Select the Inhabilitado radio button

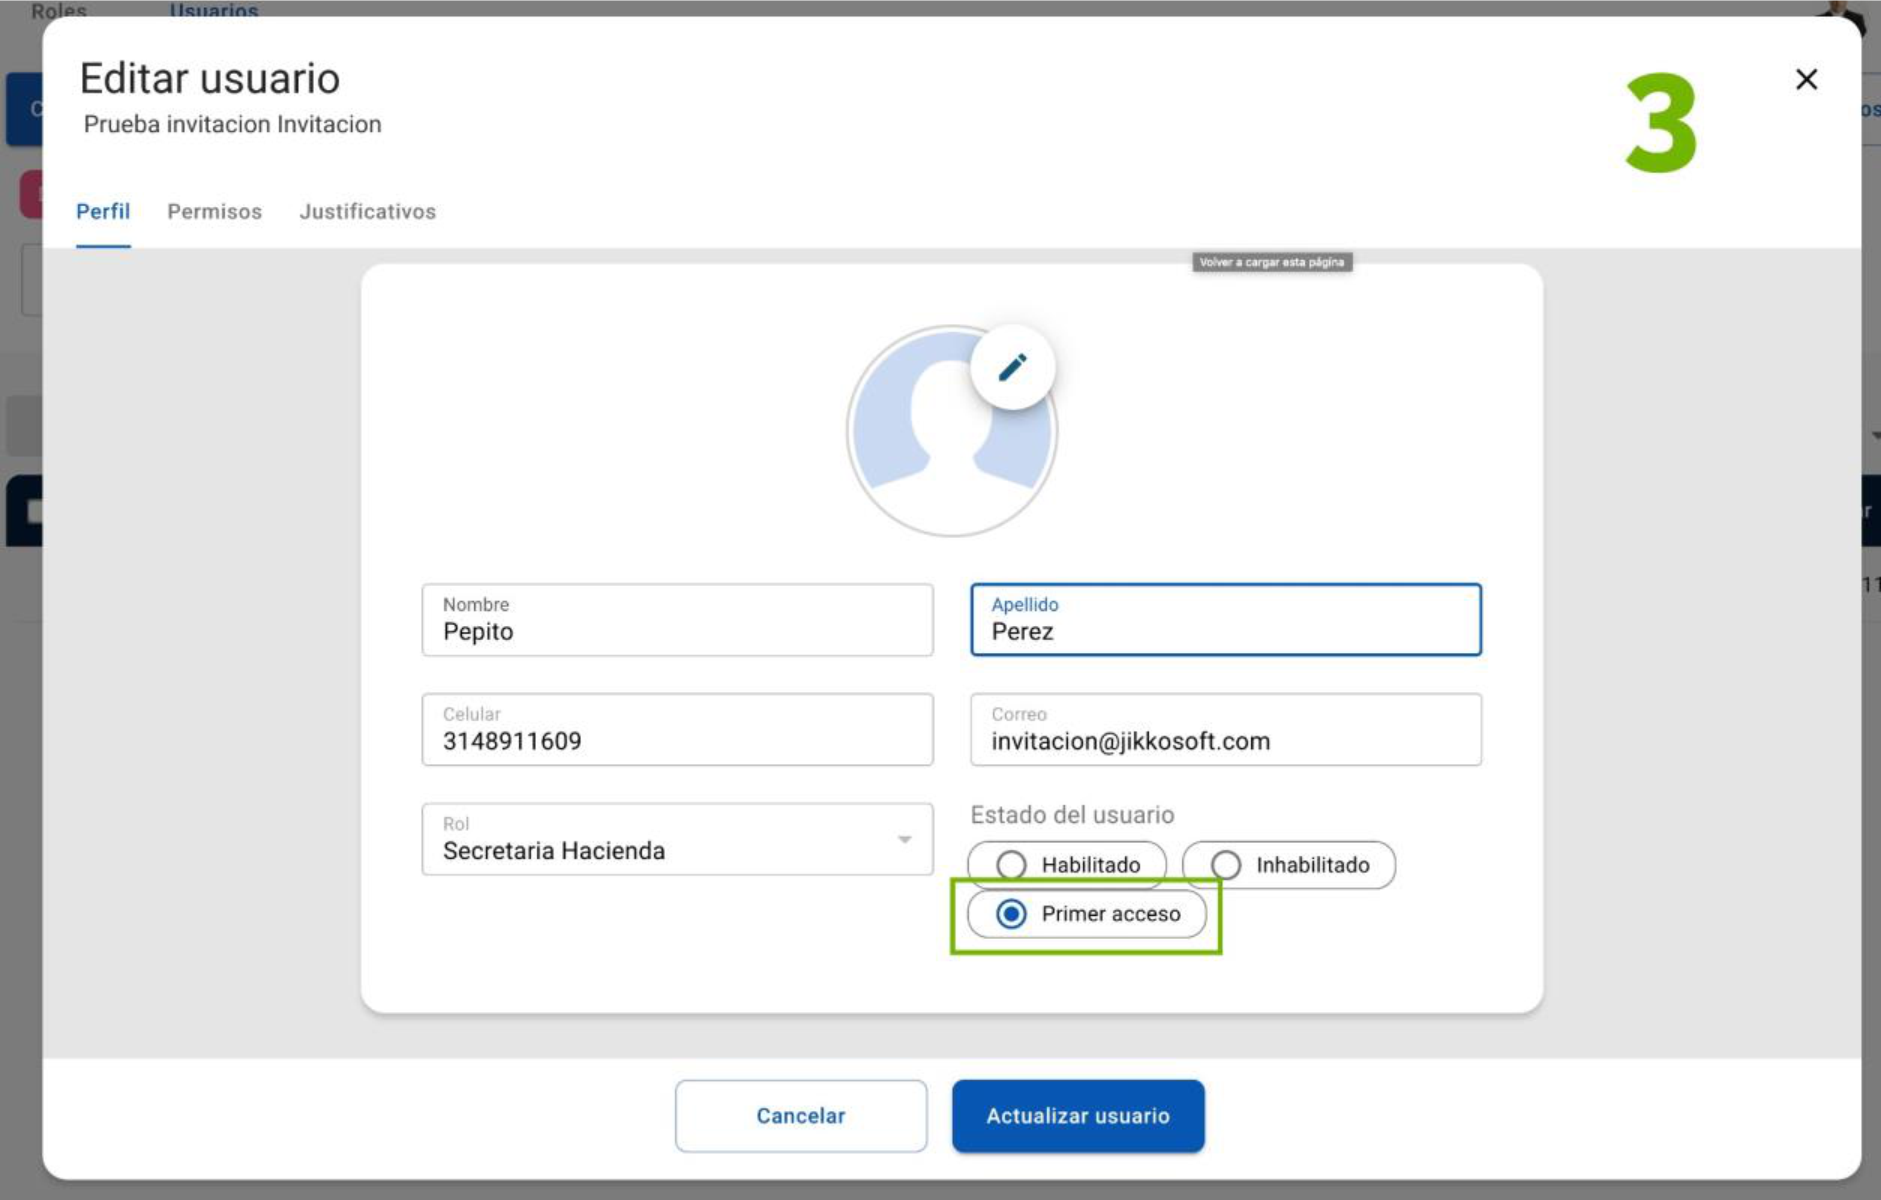[x=1226, y=865]
